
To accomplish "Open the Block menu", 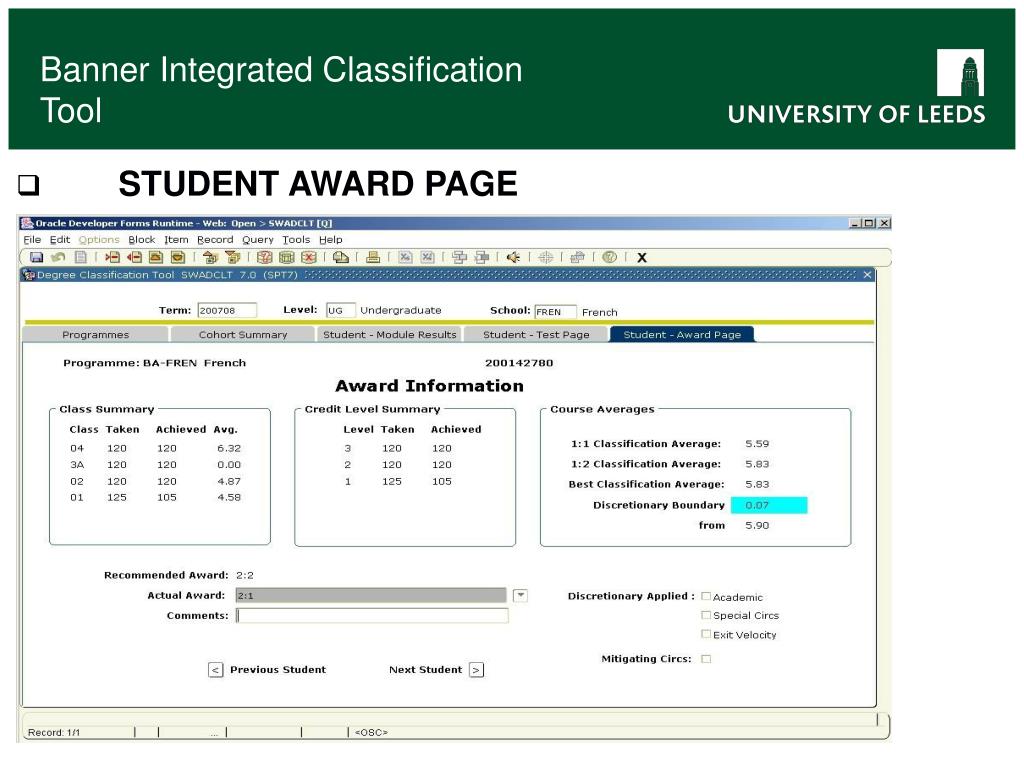I will coord(142,240).
